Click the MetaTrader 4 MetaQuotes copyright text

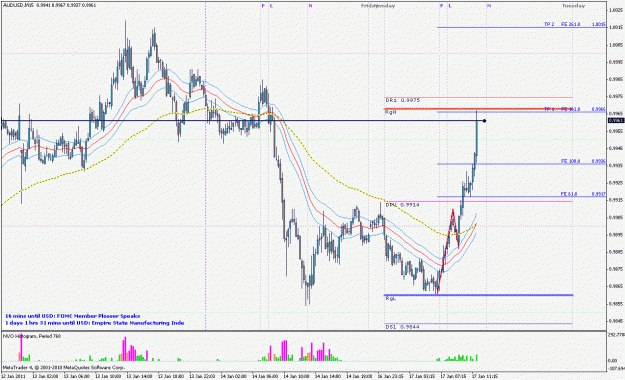point(64,367)
